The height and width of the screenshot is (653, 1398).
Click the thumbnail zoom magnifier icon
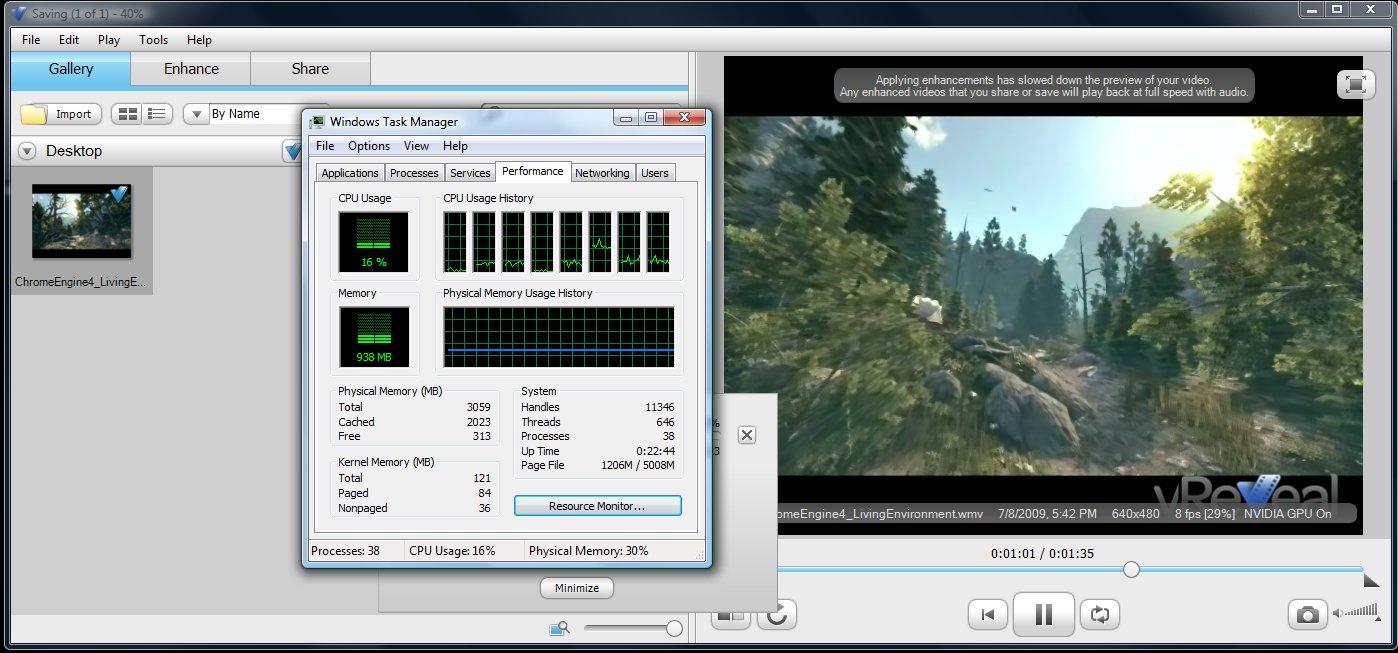point(559,628)
